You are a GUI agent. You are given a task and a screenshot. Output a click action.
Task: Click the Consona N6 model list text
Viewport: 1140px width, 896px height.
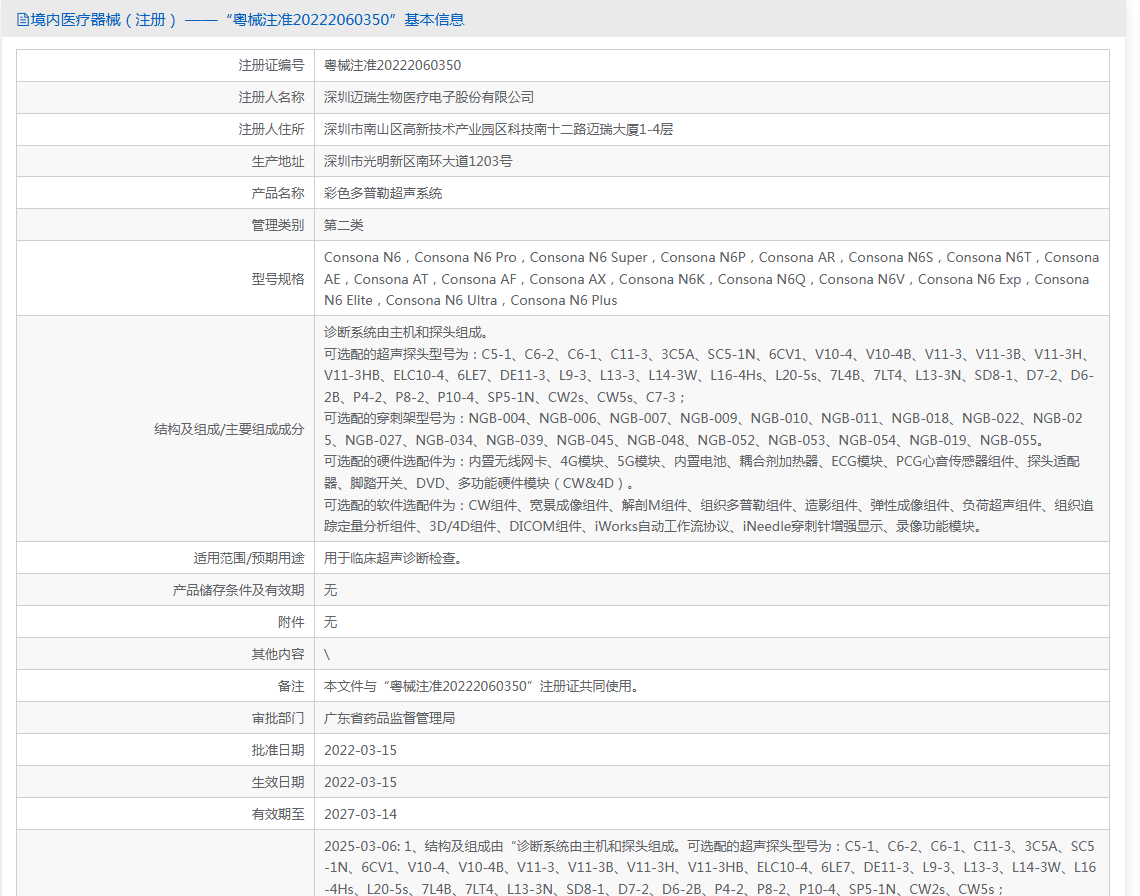tap(712, 279)
